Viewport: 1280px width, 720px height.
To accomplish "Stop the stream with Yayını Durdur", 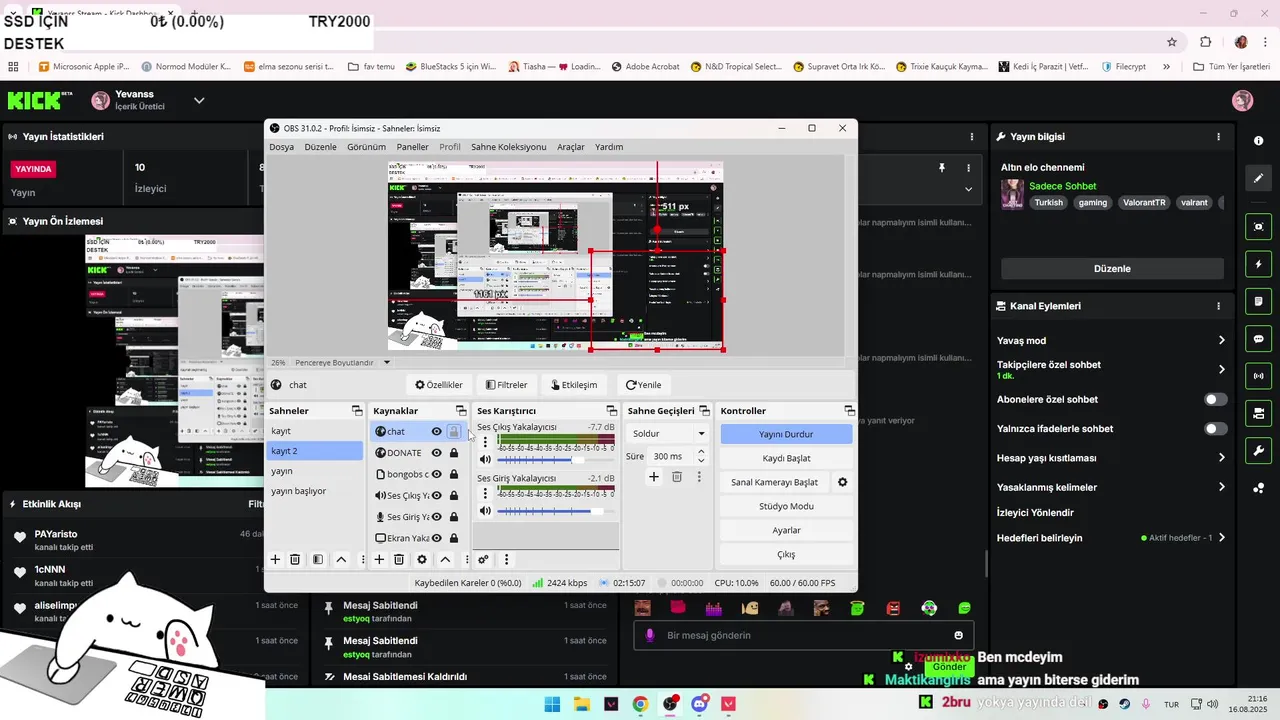I will point(786,434).
